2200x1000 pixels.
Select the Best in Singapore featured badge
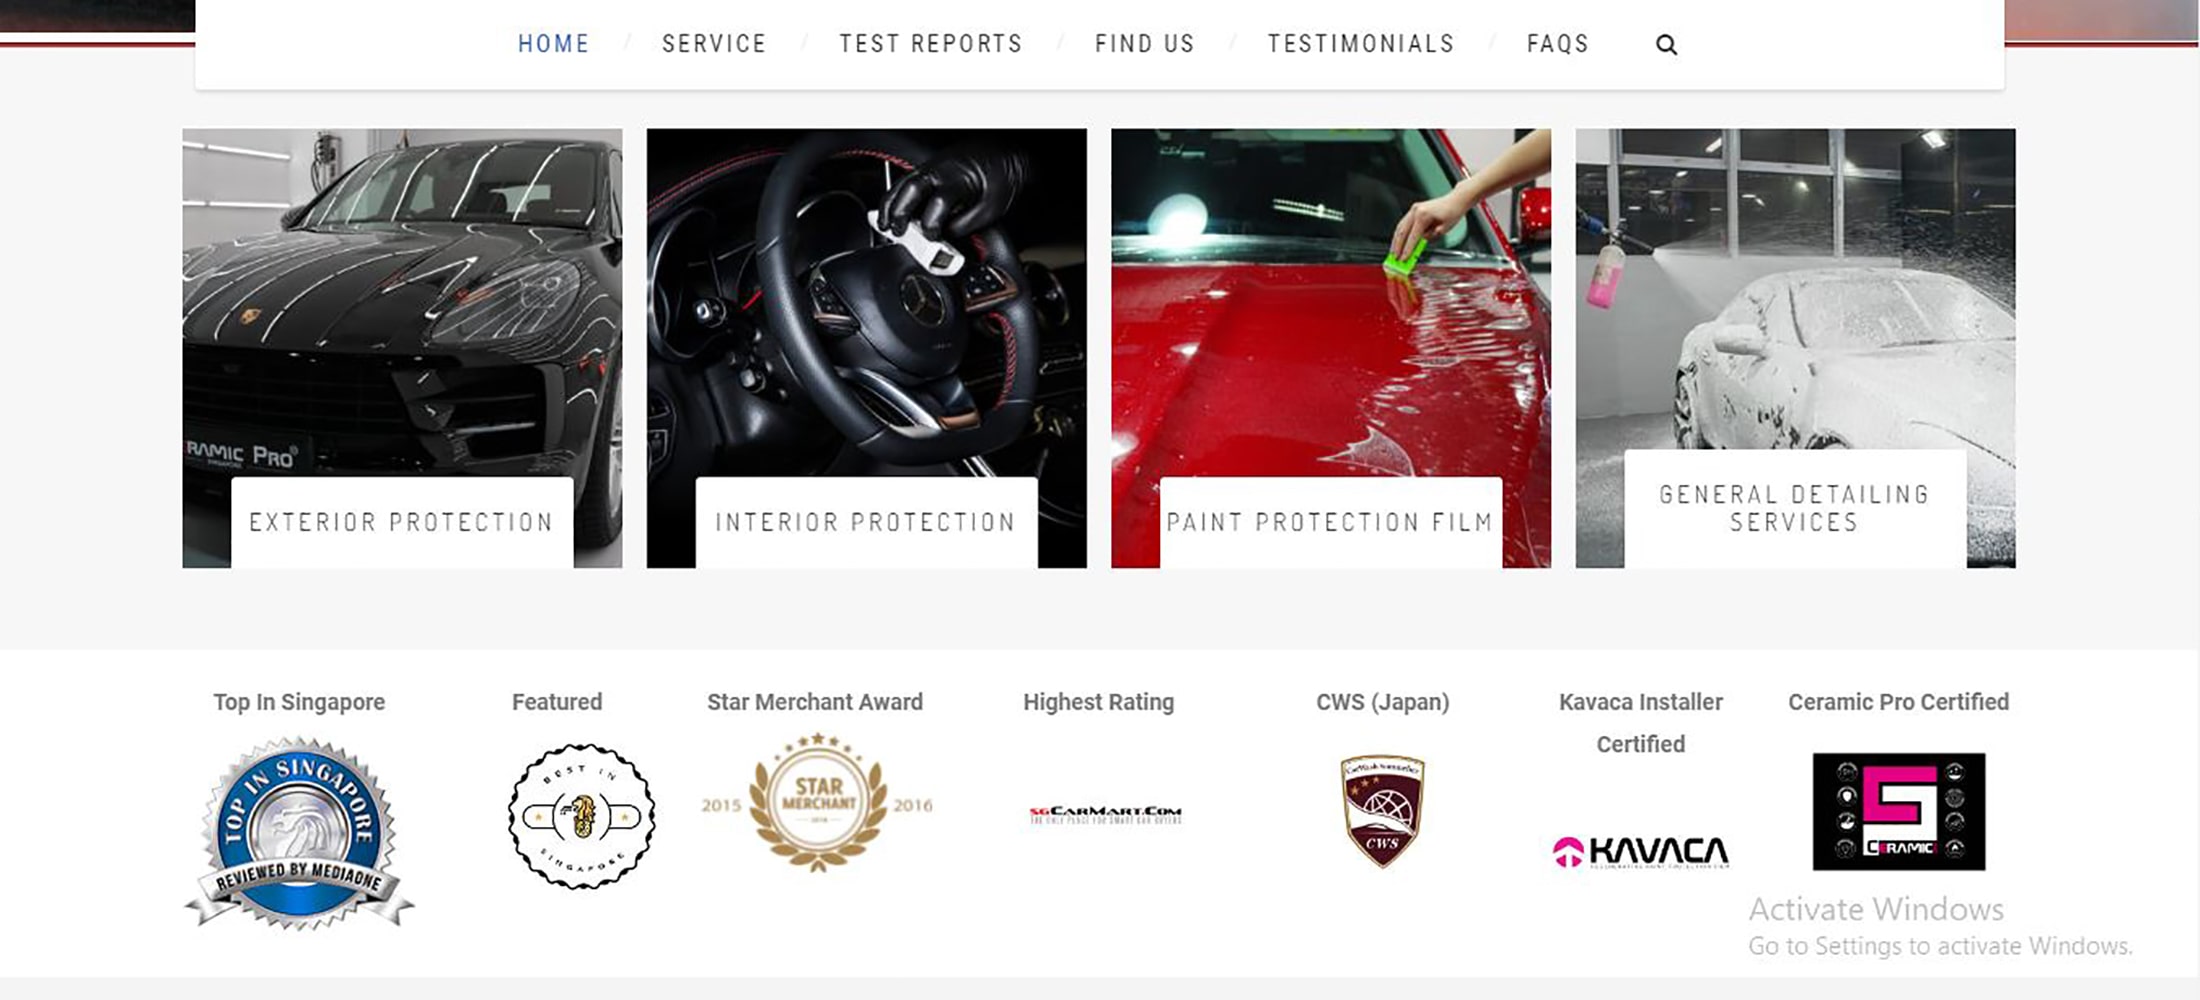coord(581,816)
